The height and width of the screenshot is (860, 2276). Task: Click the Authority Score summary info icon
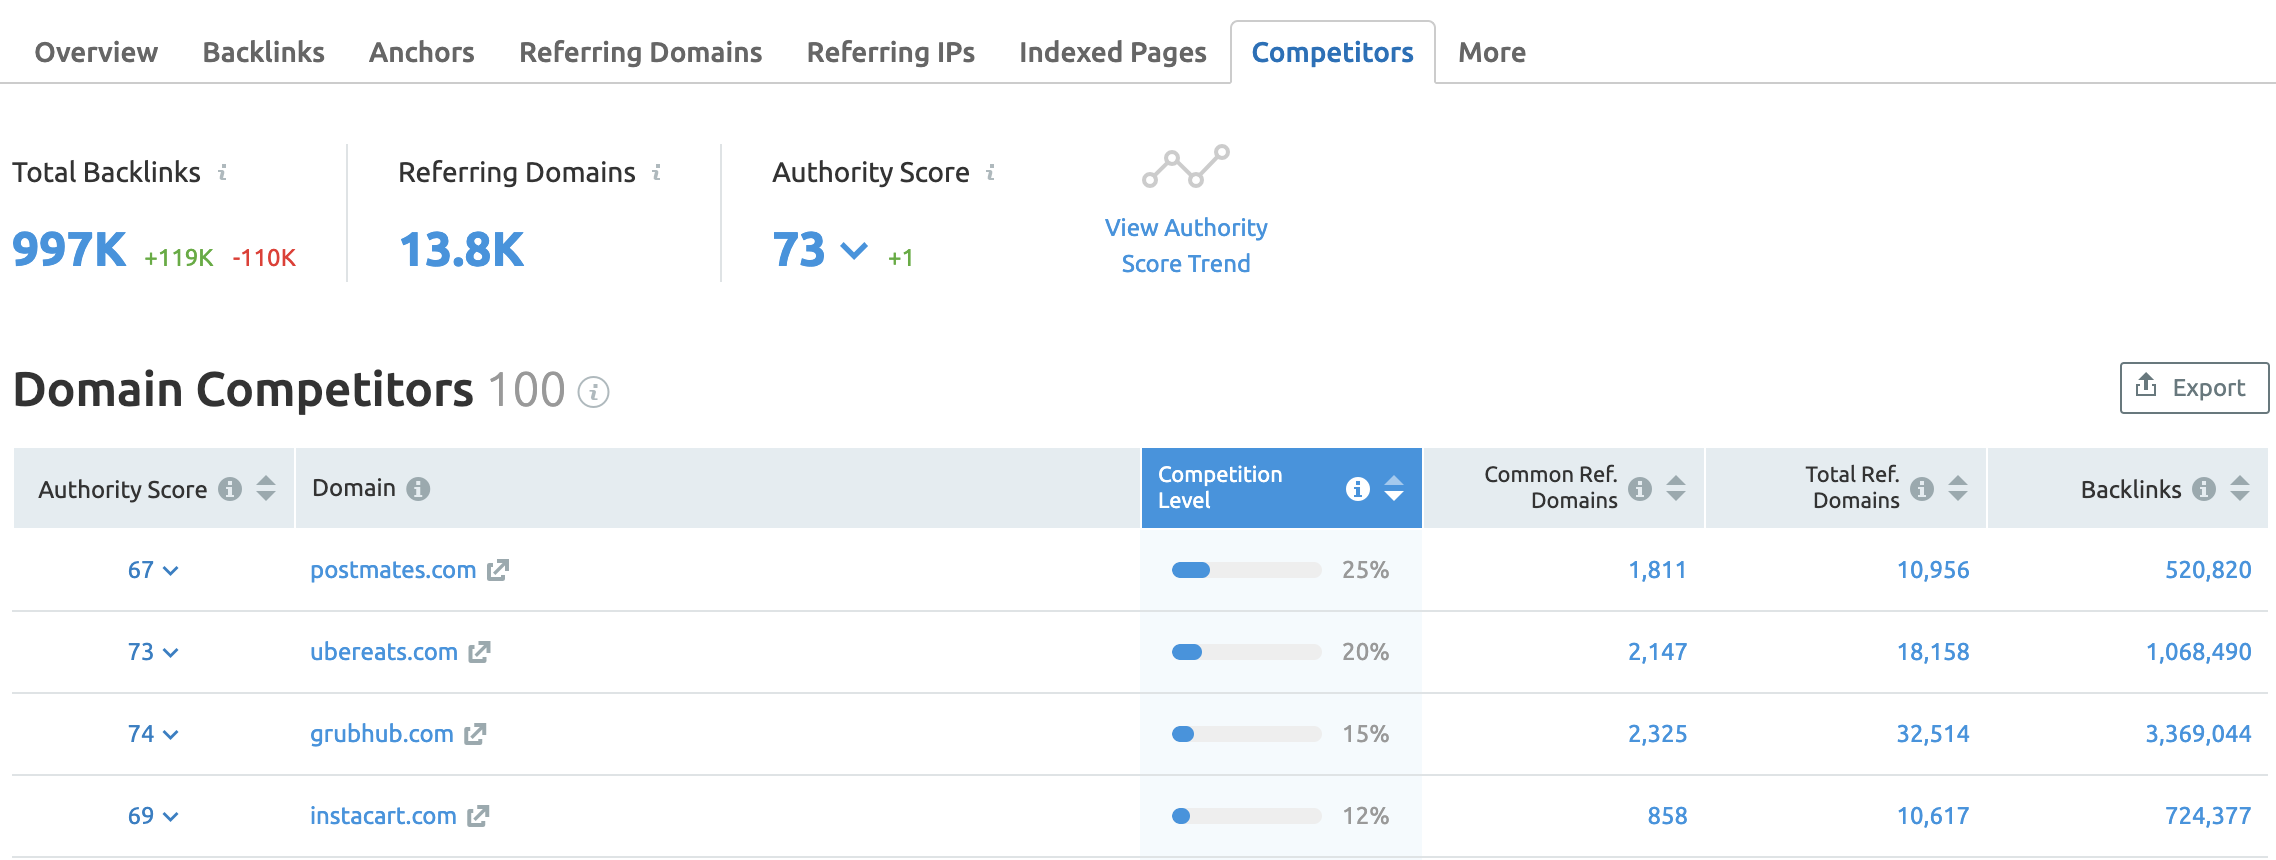pyautogui.click(x=990, y=172)
